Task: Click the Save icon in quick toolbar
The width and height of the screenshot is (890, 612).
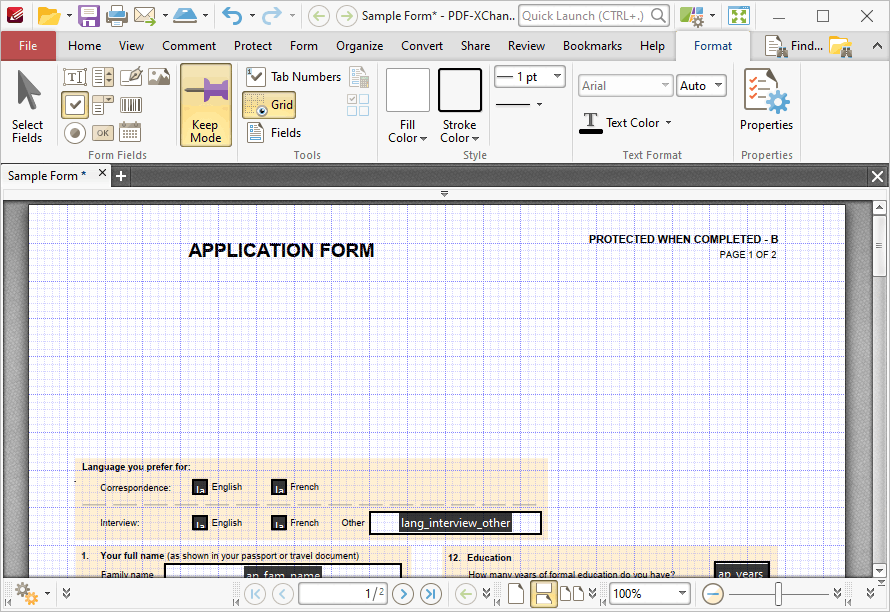Action: (x=89, y=16)
